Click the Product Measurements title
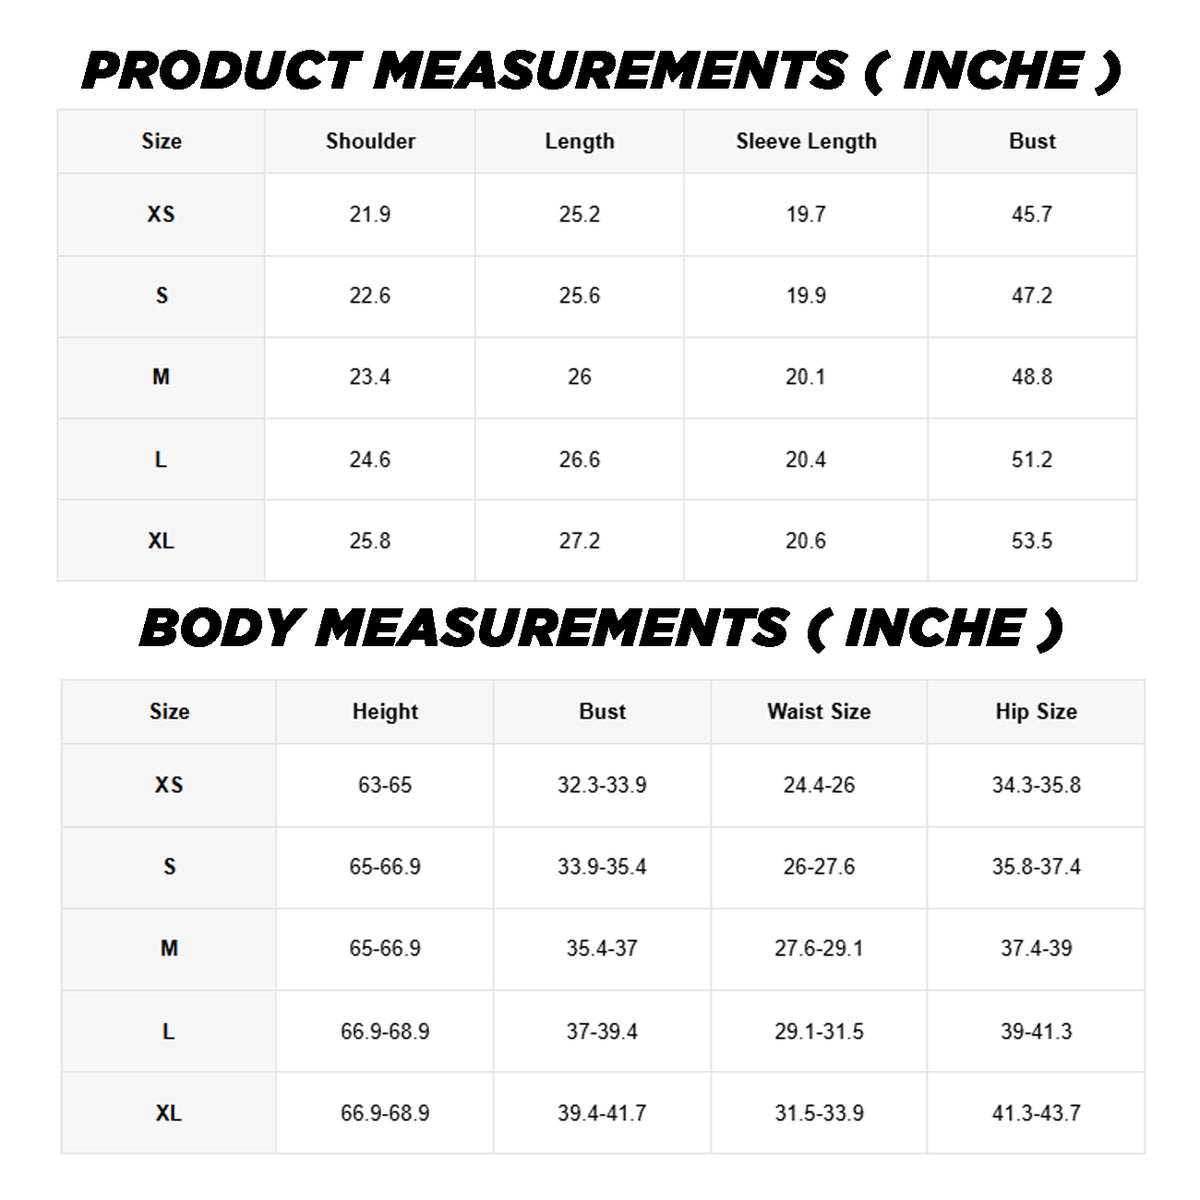Image resolution: width=1200 pixels, height=1200 pixels. 600,70
